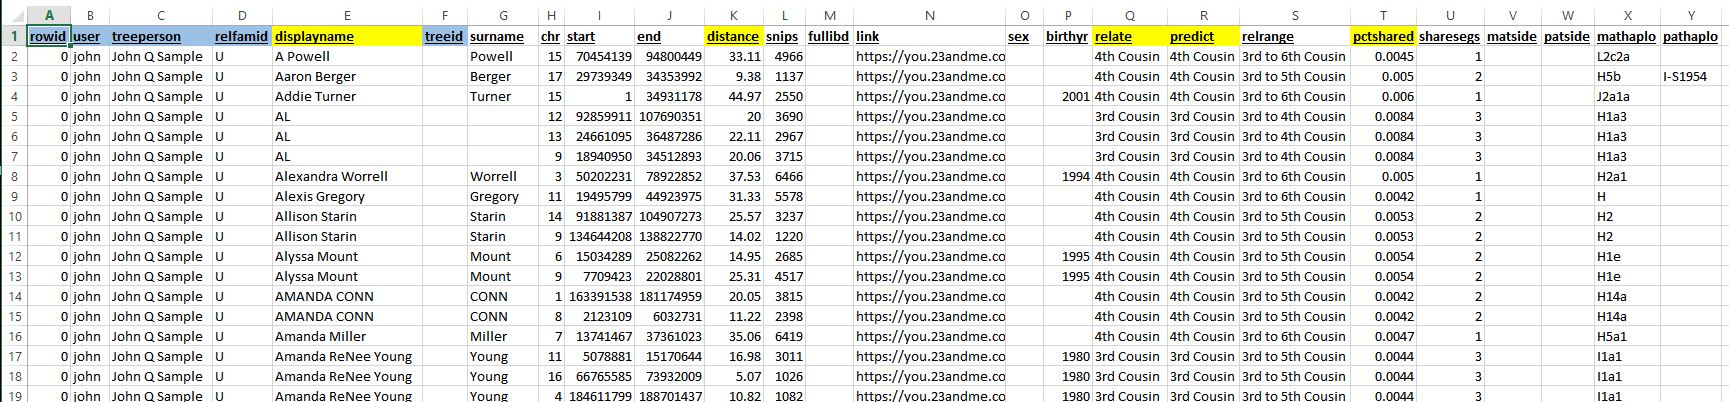Viewport: 1729px width, 402px height.
Task: Select the blue treeid header cell
Action: [x=444, y=36]
